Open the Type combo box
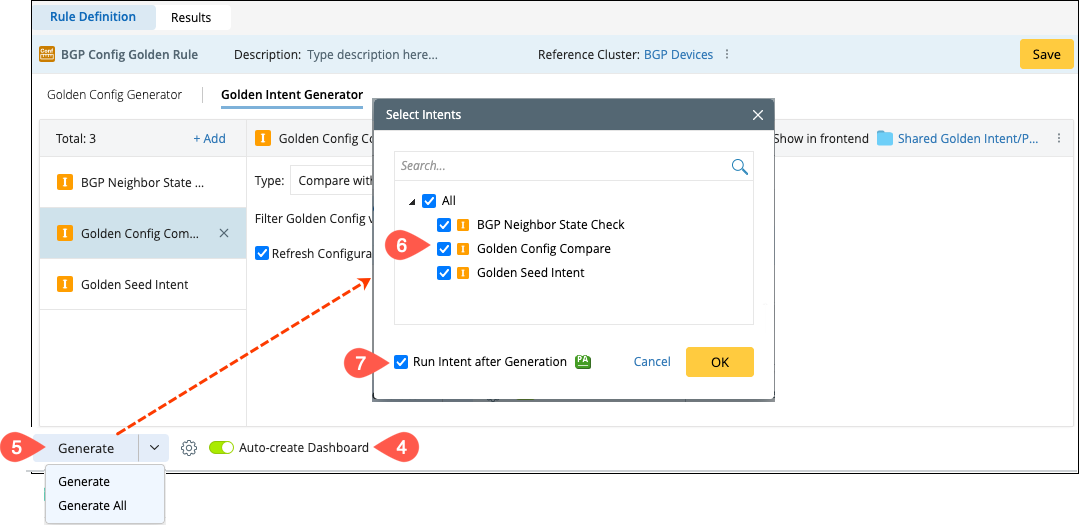The width and height of the screenshot is (1079, 526). point(331,181)
